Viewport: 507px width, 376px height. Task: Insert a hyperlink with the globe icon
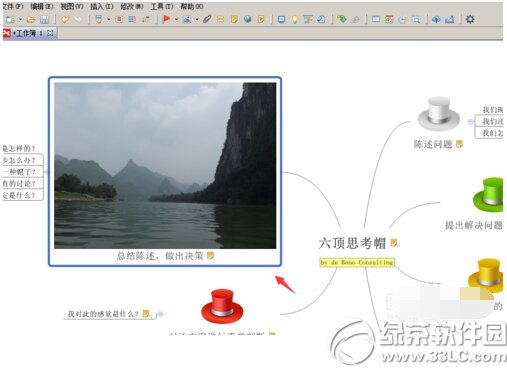[x=247, y=19]
